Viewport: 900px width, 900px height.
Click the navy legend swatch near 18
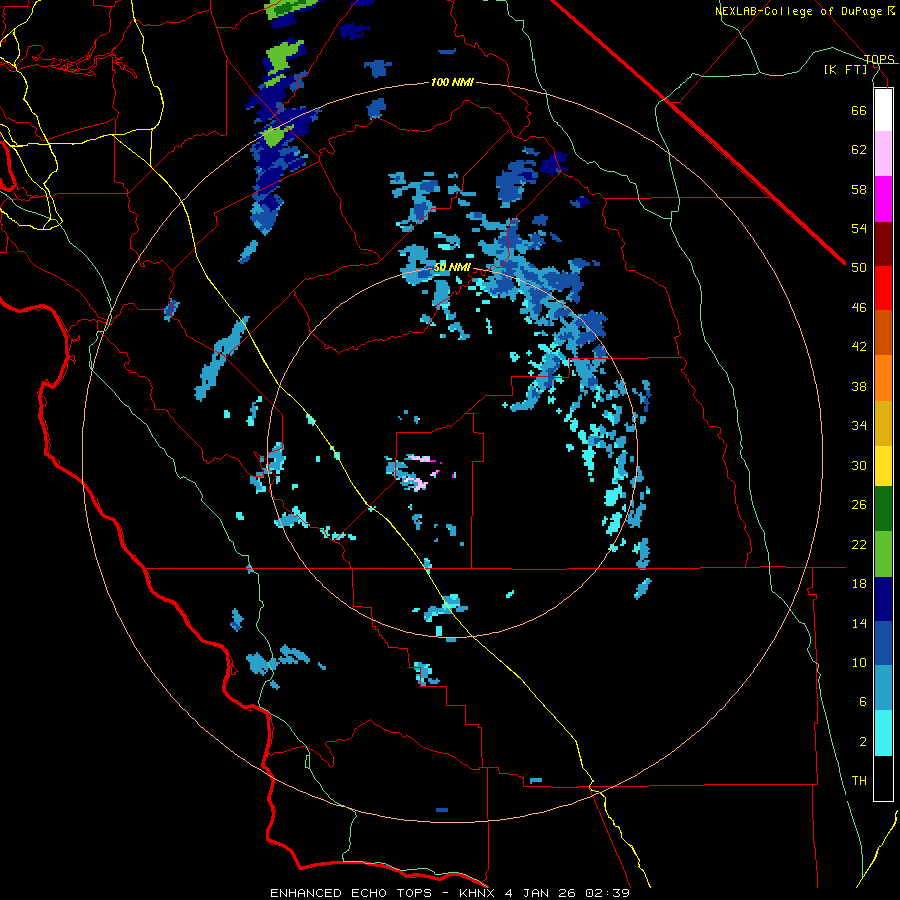click(x=883, y=599)
